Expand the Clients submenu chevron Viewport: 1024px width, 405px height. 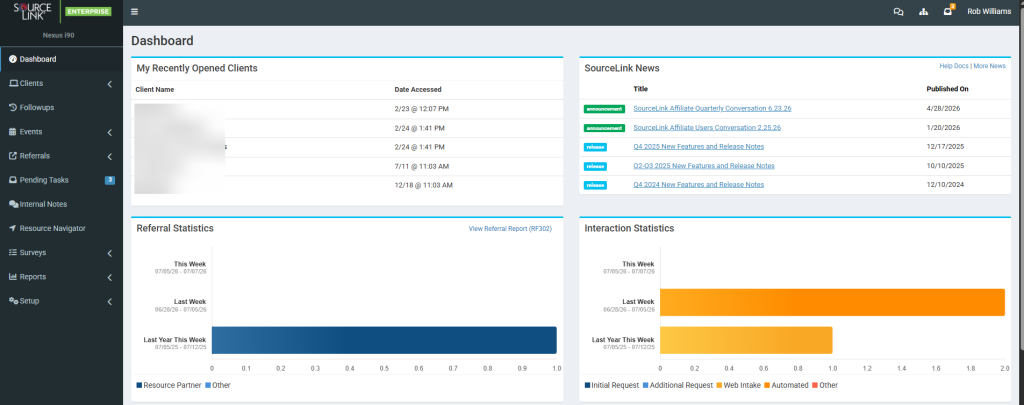pyautogui.click(x=110, y=84)
